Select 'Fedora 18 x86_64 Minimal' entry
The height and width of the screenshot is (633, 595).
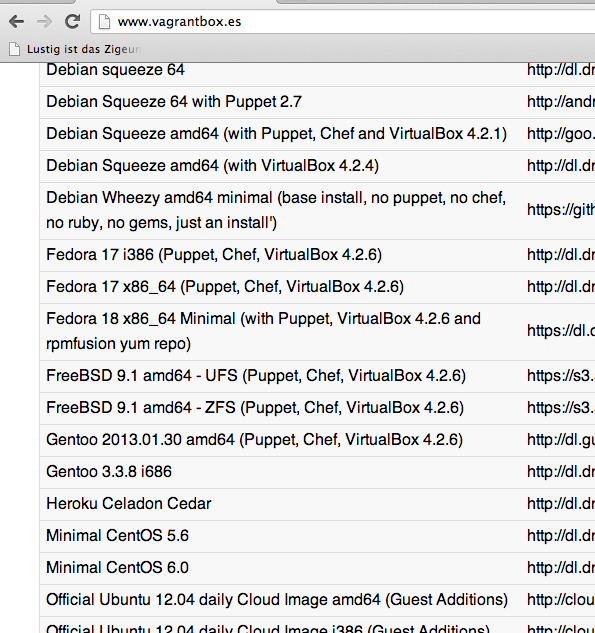click(263, 331)
